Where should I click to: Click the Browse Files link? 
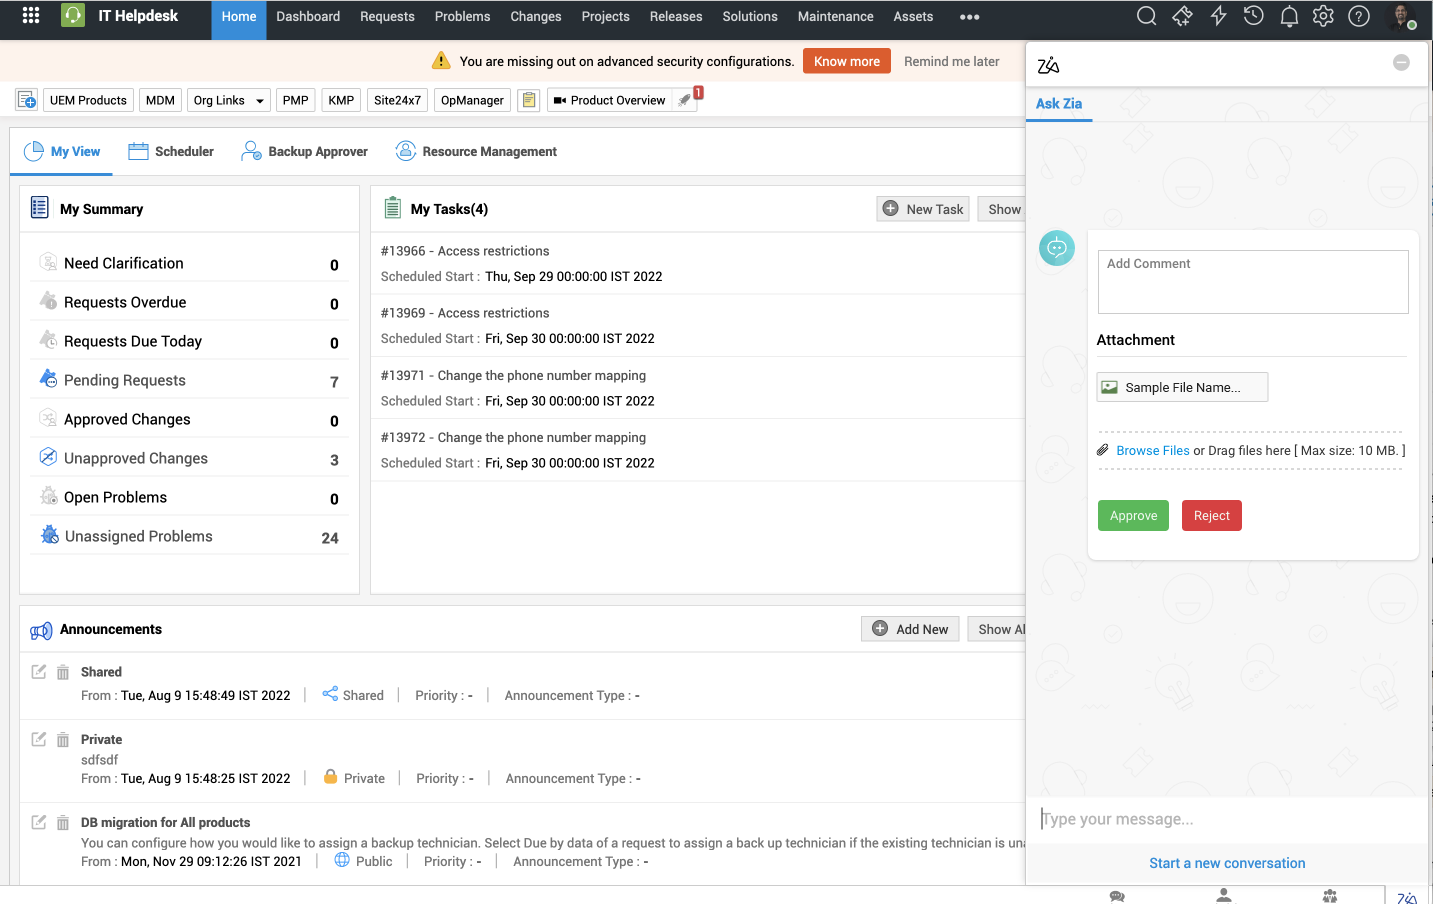point(1152,451)
